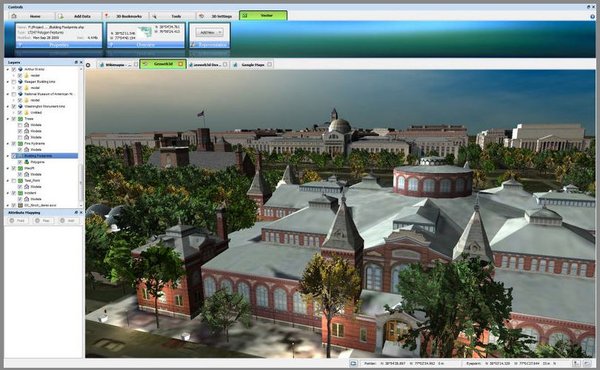Click the Representation panel header
This screenshot has height=370, width=600.
coord(209,45)
